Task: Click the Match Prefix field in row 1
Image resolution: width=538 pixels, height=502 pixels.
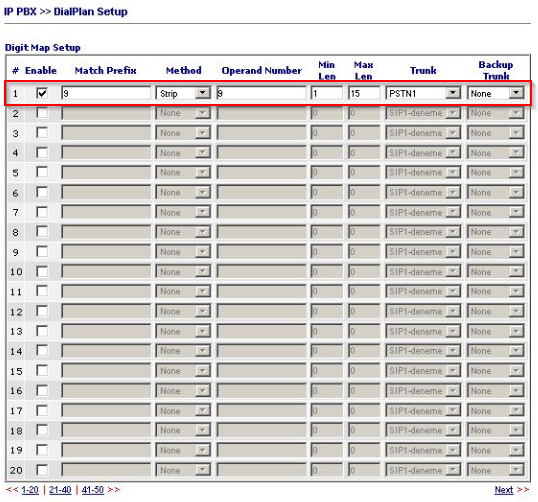Action: (x=106, y=93)
